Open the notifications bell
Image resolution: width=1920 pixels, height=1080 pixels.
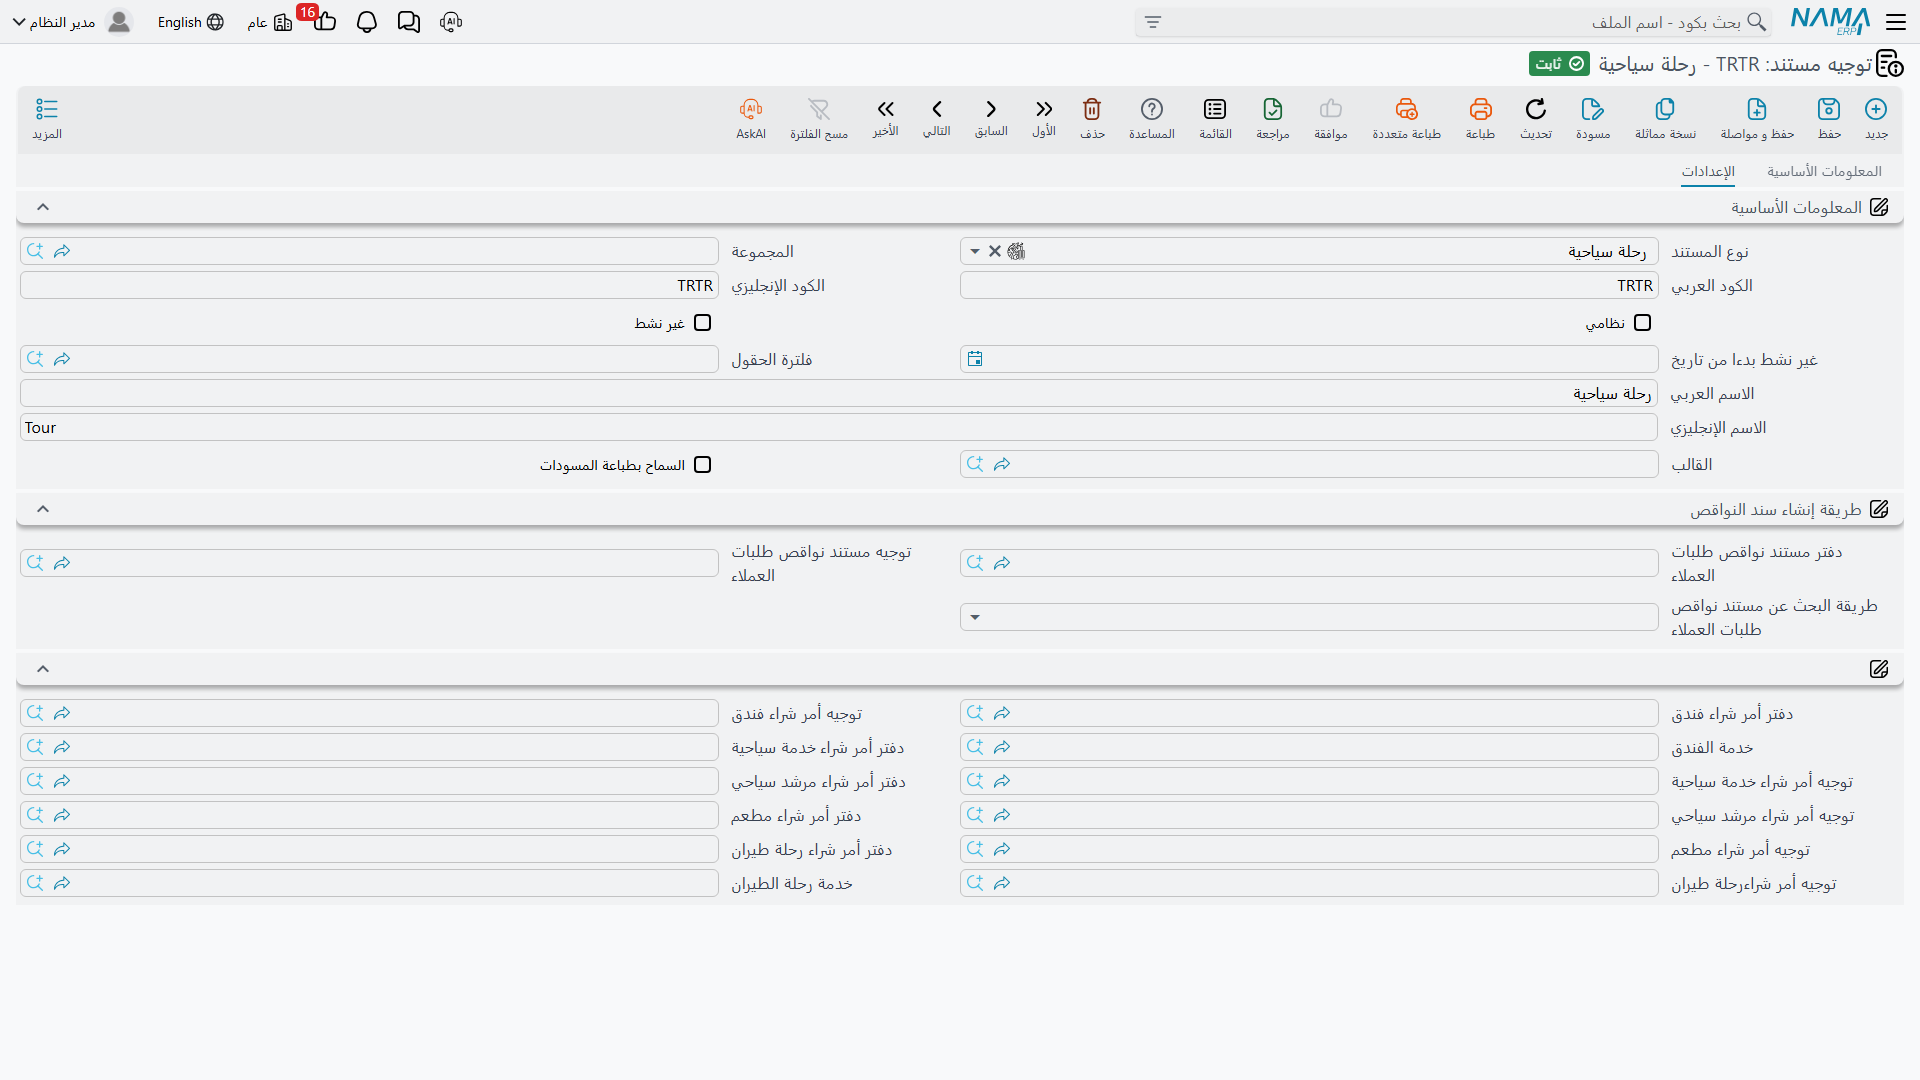(367, 22)
